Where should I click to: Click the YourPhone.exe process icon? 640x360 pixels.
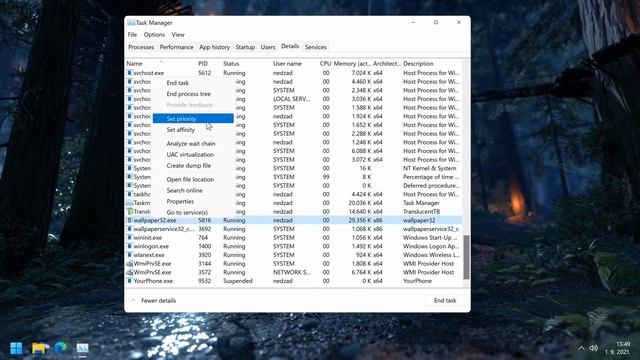tap(130, 281)
